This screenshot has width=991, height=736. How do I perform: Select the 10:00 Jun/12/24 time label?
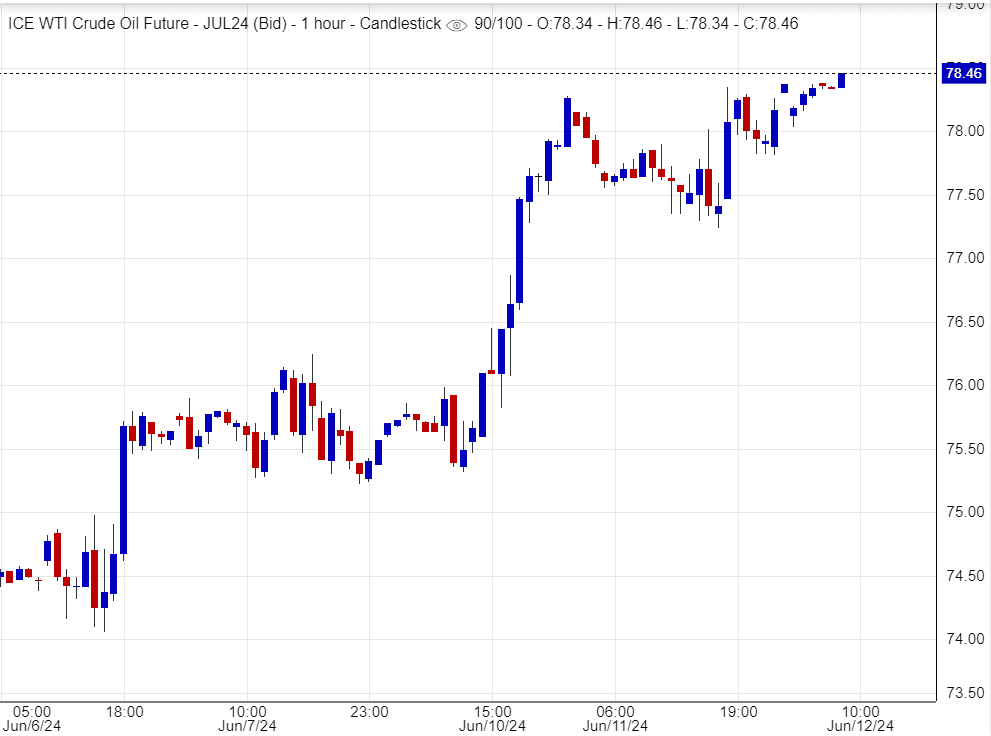[861, 719]
